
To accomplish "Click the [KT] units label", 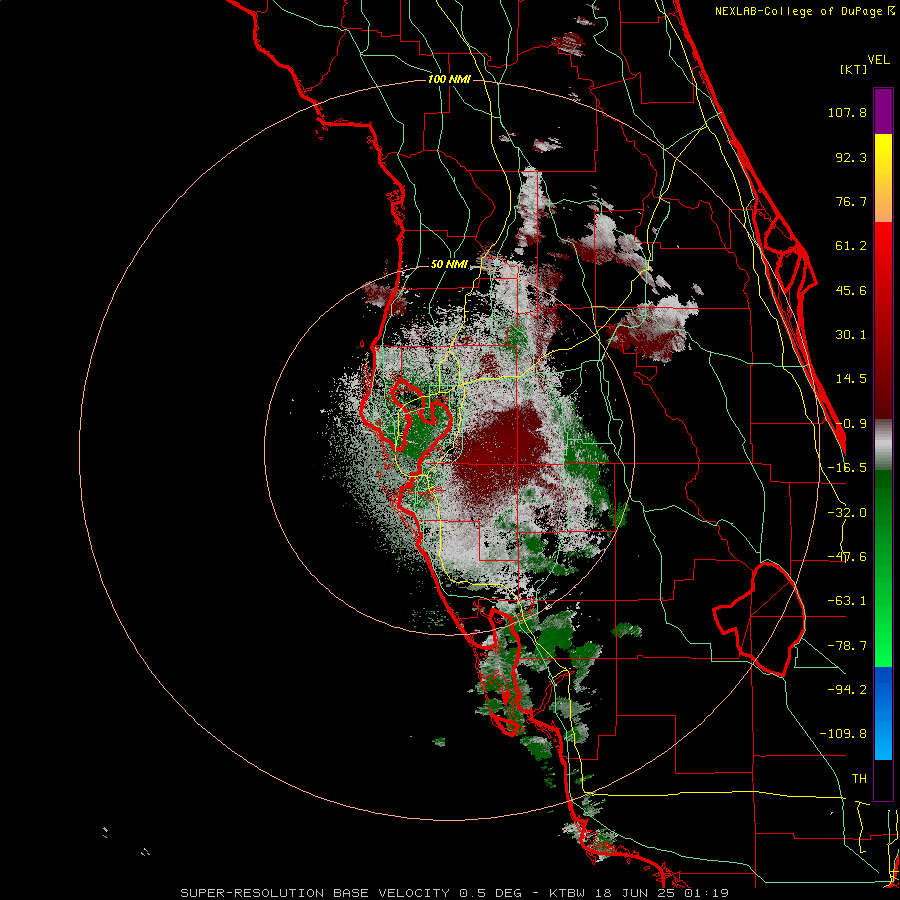I will coord(854,69).
